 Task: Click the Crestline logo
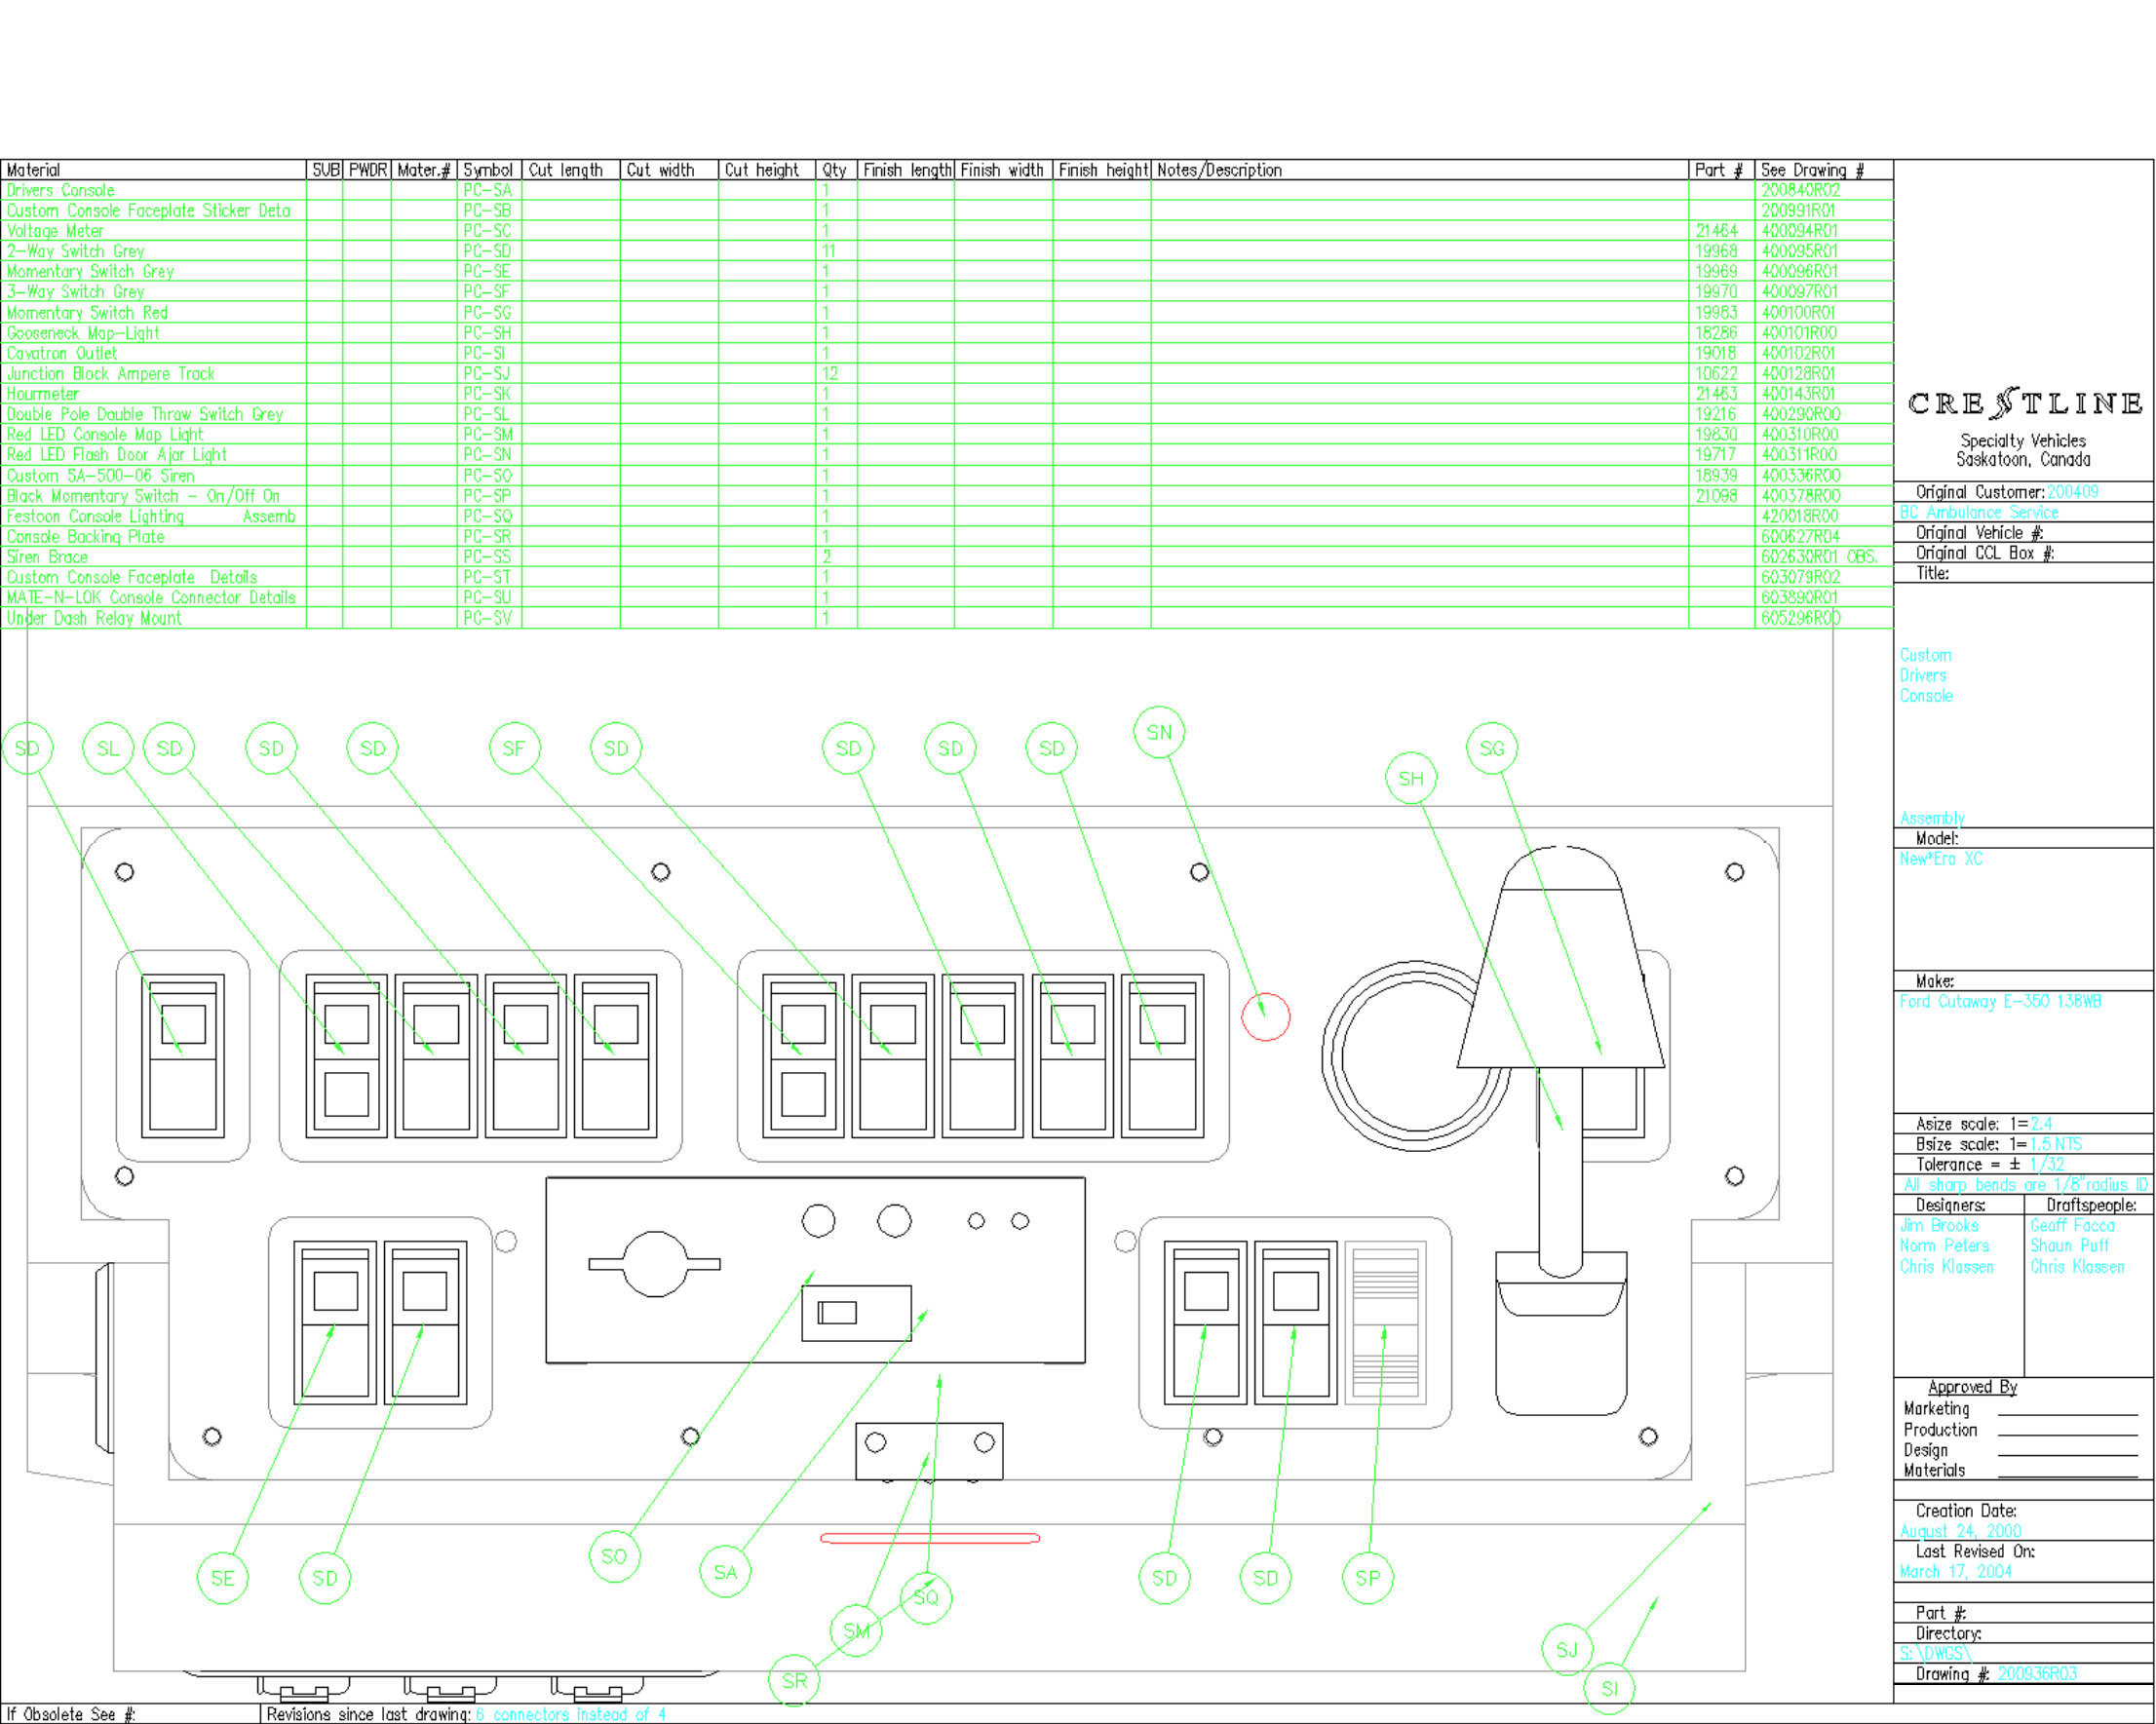click(2024, 404)
